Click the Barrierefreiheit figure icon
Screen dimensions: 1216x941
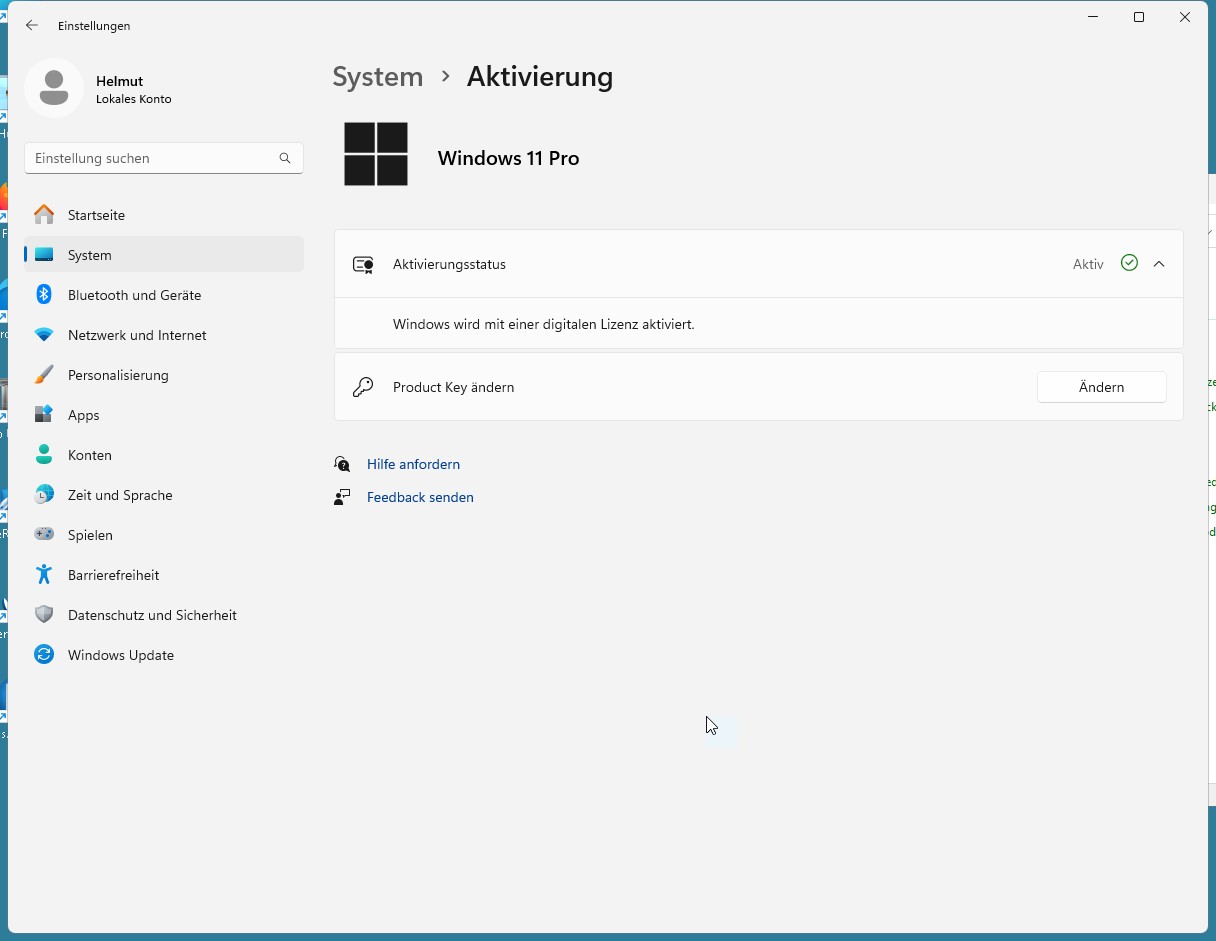(x=44, y=575)
